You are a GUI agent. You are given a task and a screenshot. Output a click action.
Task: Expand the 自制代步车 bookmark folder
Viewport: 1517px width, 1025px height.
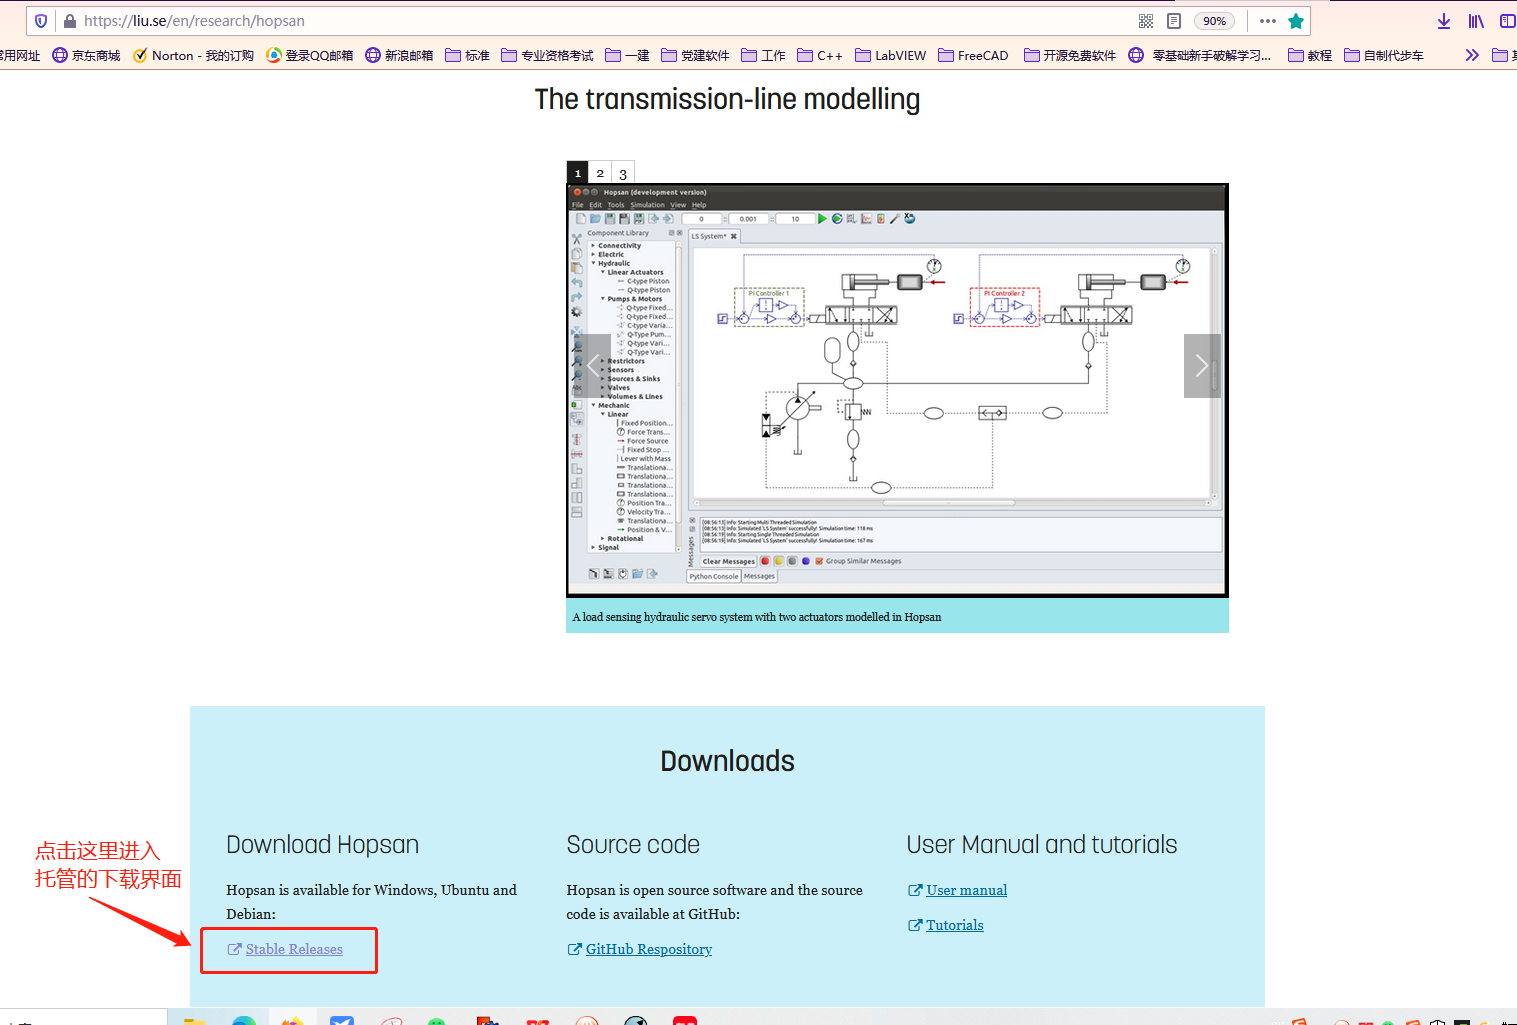coord(1384,55)
